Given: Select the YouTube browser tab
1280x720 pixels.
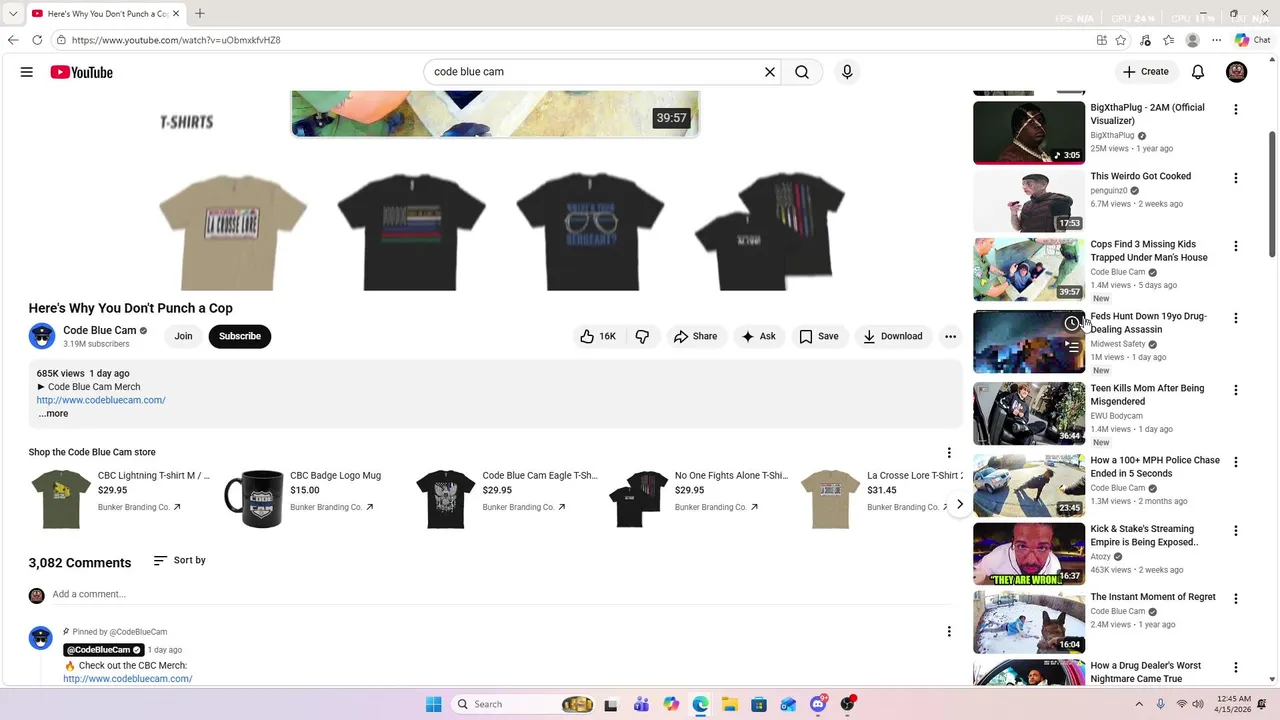Looking at the screenshot, I should 105,14.
